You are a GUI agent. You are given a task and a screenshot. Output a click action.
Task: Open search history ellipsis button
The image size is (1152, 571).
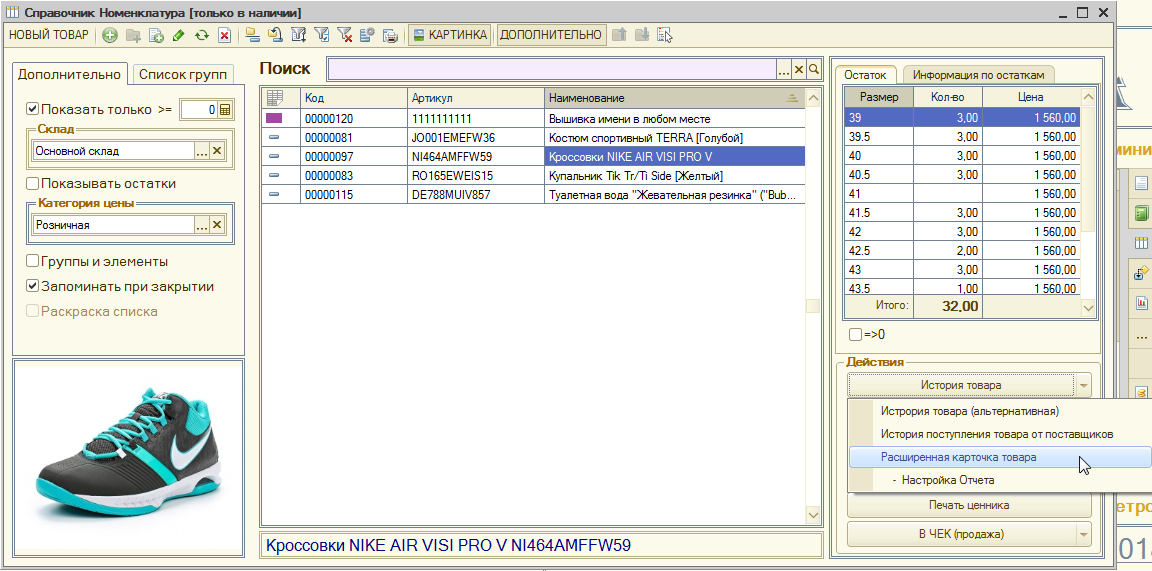784,69
